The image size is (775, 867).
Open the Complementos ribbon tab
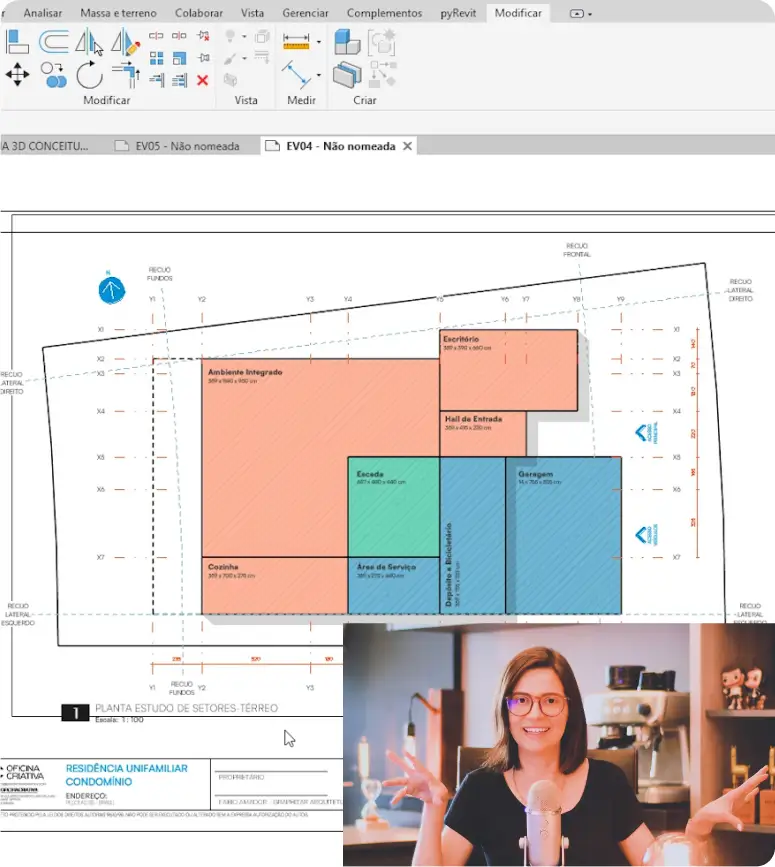pyautogui.click(x=384, y=13)
